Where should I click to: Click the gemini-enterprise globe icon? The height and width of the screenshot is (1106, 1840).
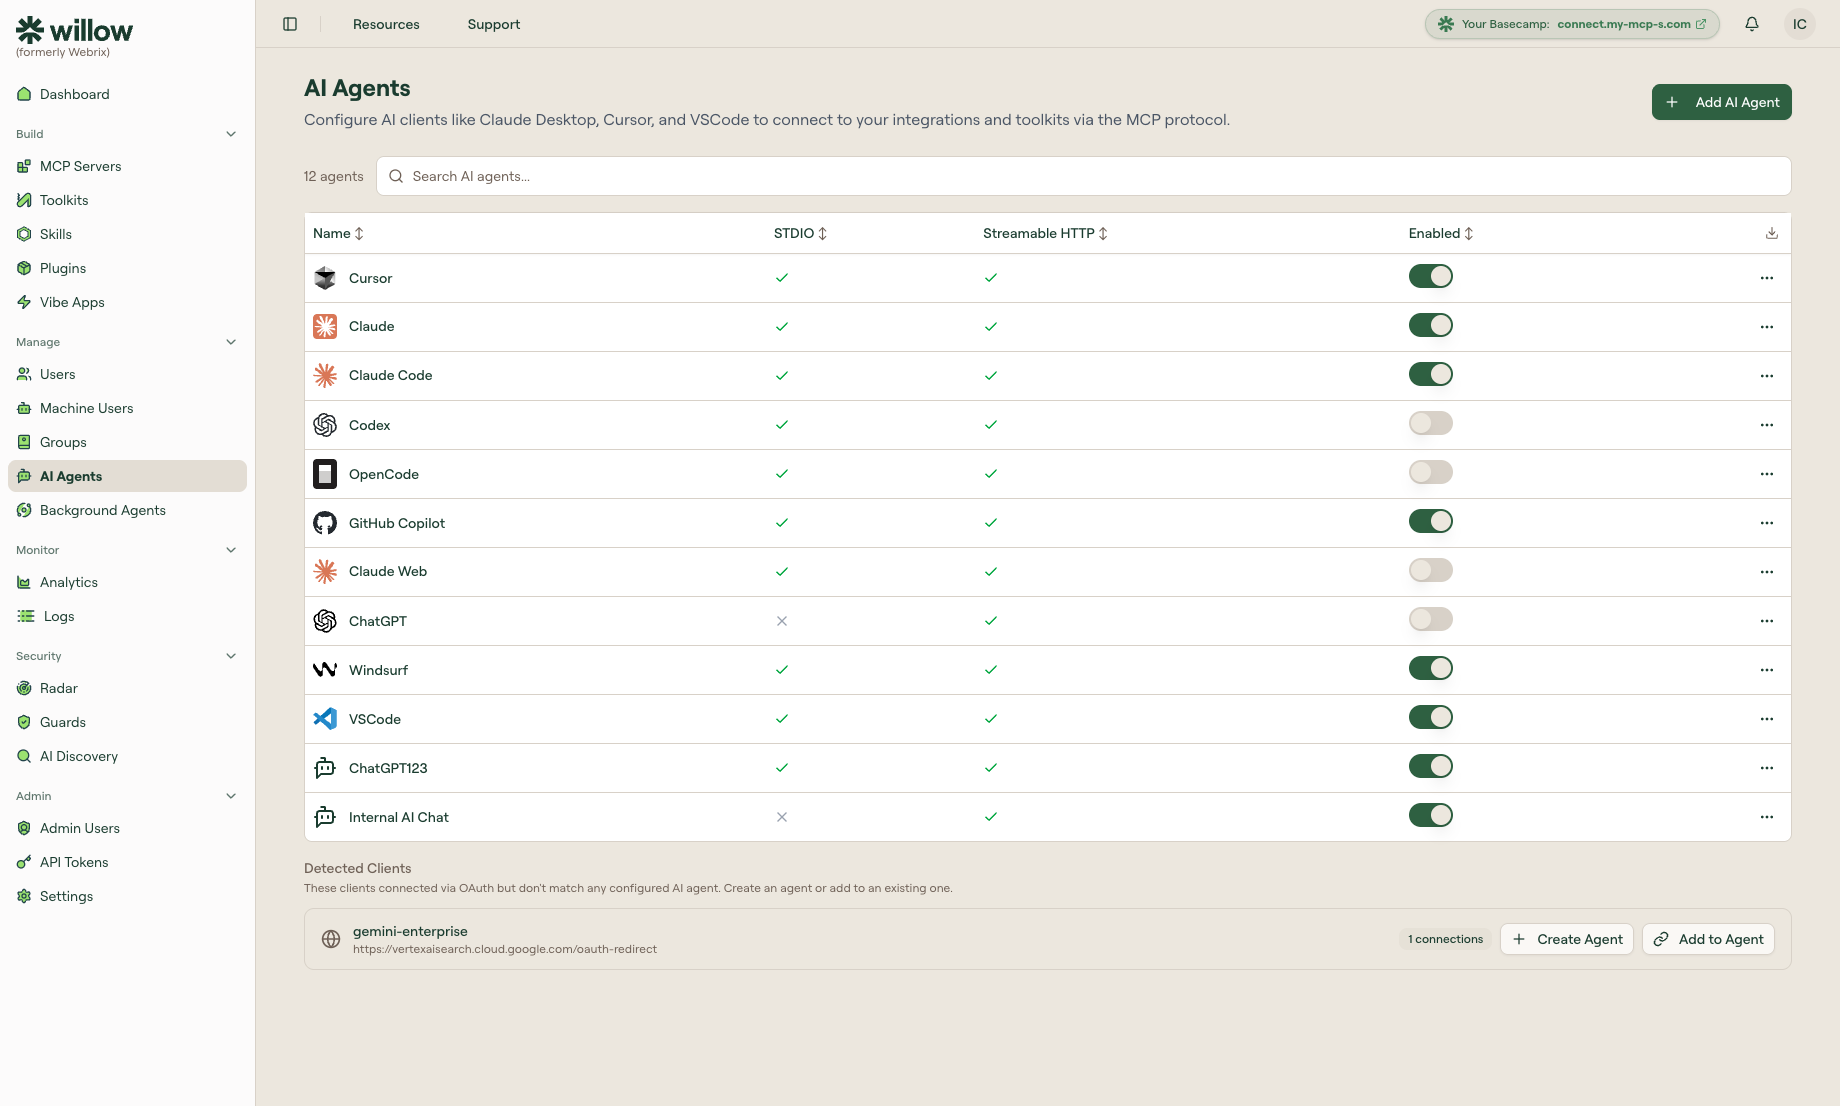331,939
